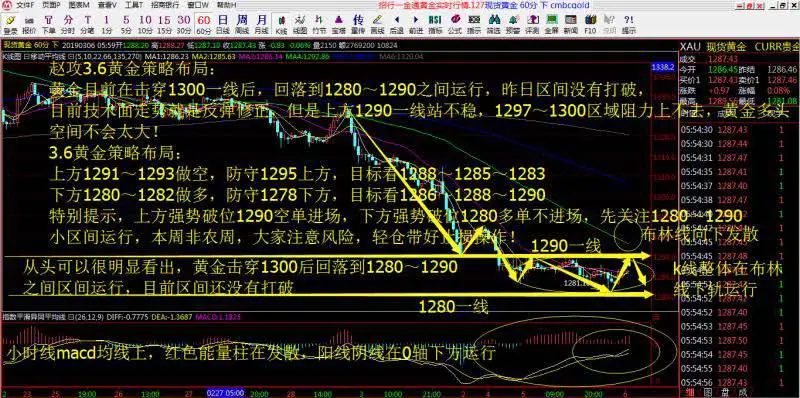
Task: Click the 后退 back arrow icon
Action: (x=396, y=23)
